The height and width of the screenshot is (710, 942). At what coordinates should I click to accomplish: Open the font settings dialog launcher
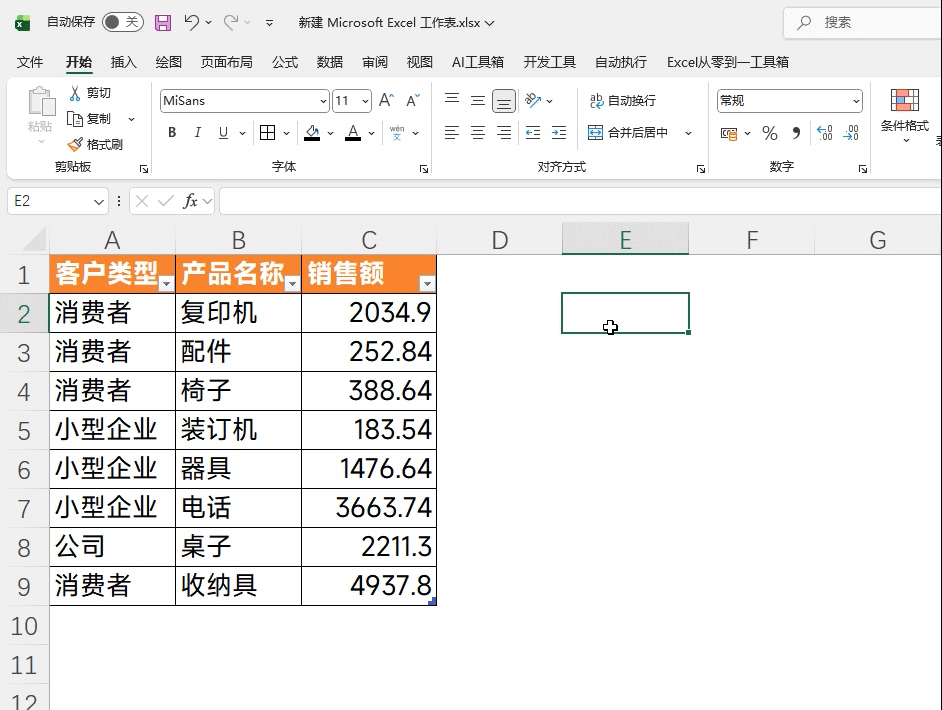(x=424, y=169)
